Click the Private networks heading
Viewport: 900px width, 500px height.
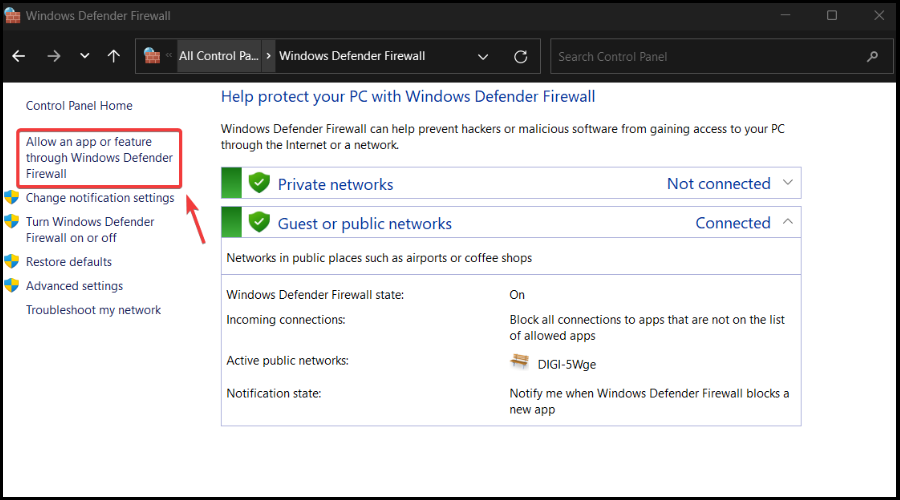pos(336,184)
